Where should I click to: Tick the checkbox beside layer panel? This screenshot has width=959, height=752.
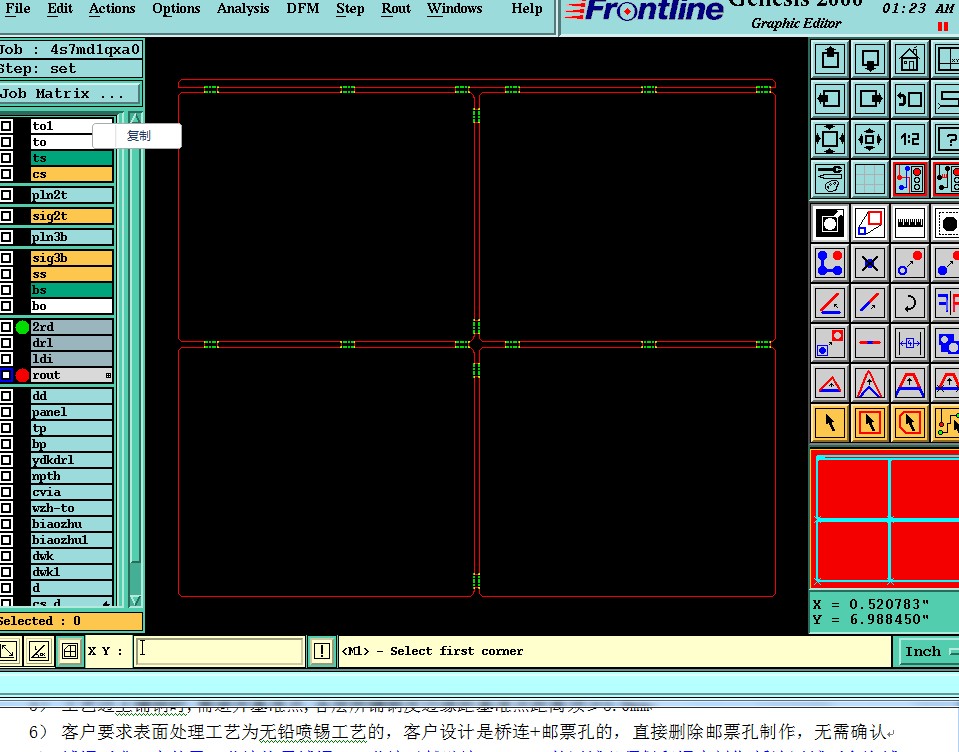point(6,412)
